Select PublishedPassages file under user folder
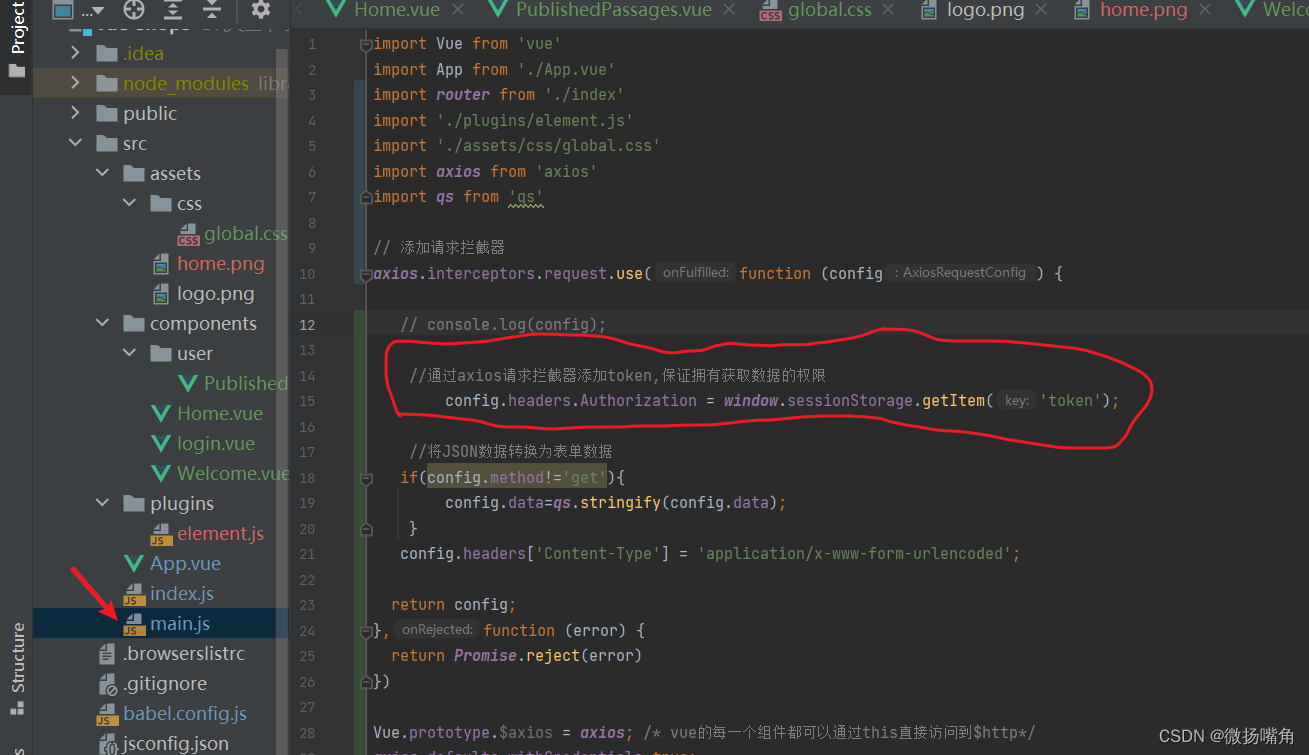This screenshot has height=755, width=1309. tap(246, 383)
